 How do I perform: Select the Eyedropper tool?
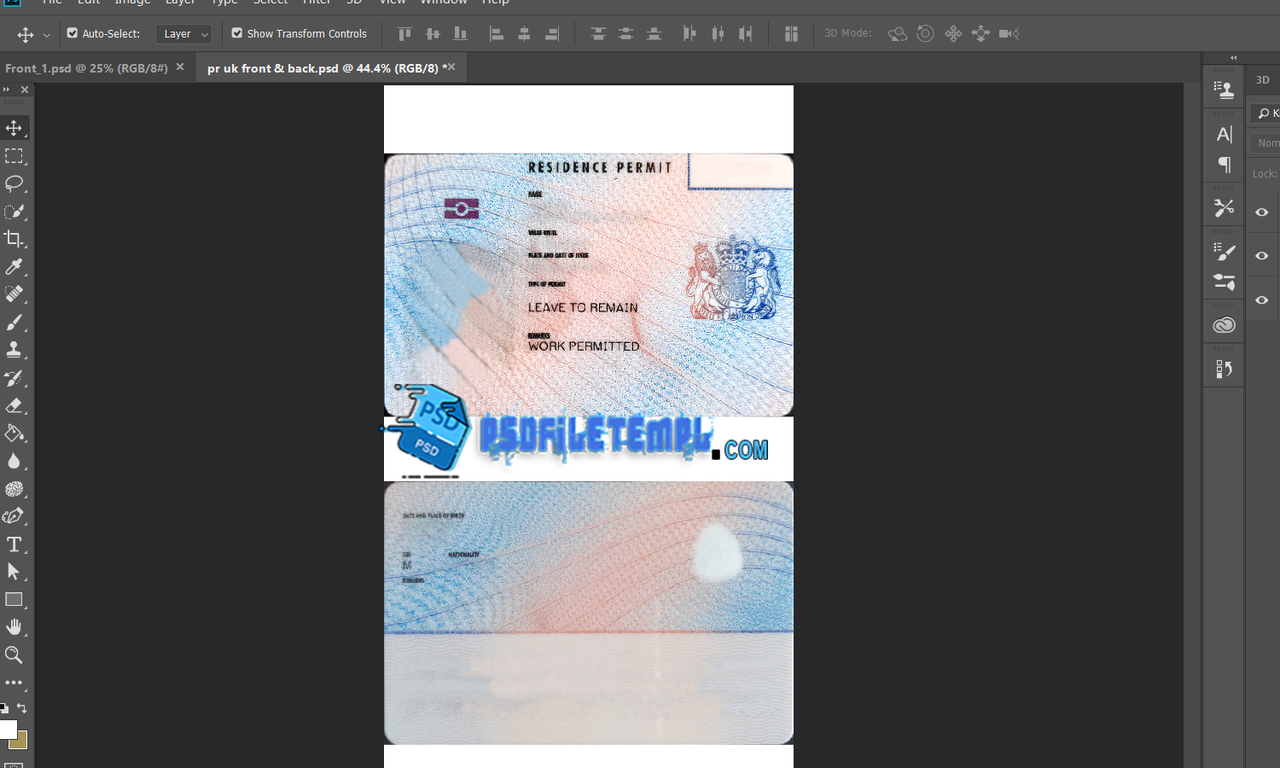pos(14,267)
